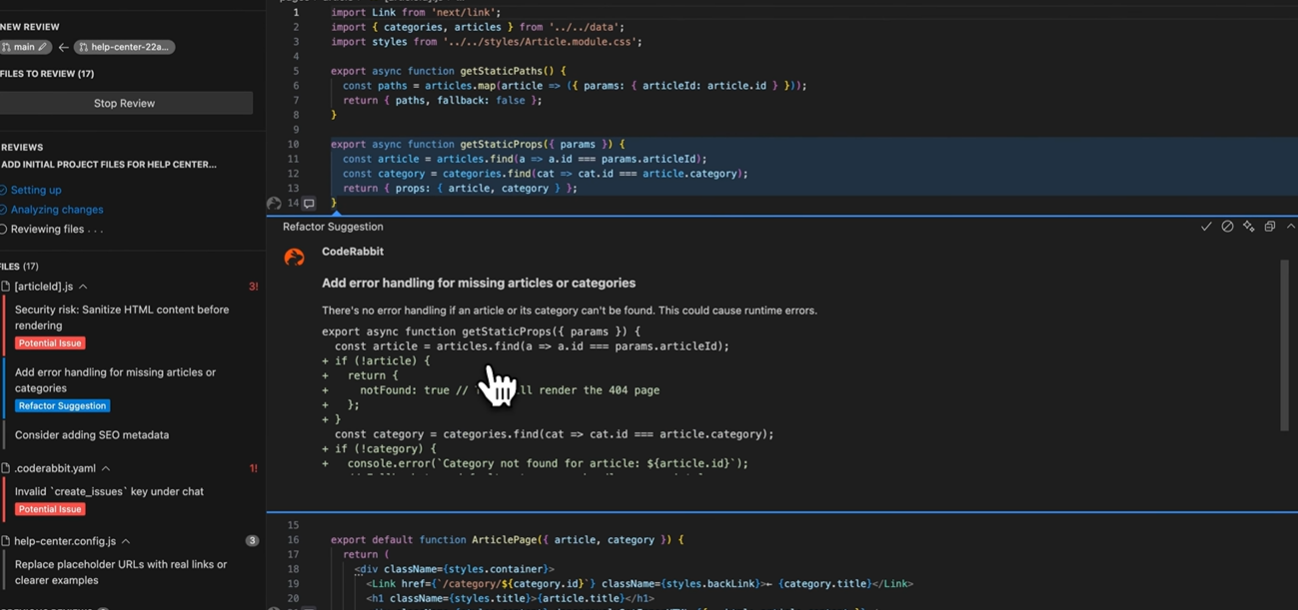Select the help-center-22a branch pill
This screenshot has width=1298, height=610.
click(124, 47)
